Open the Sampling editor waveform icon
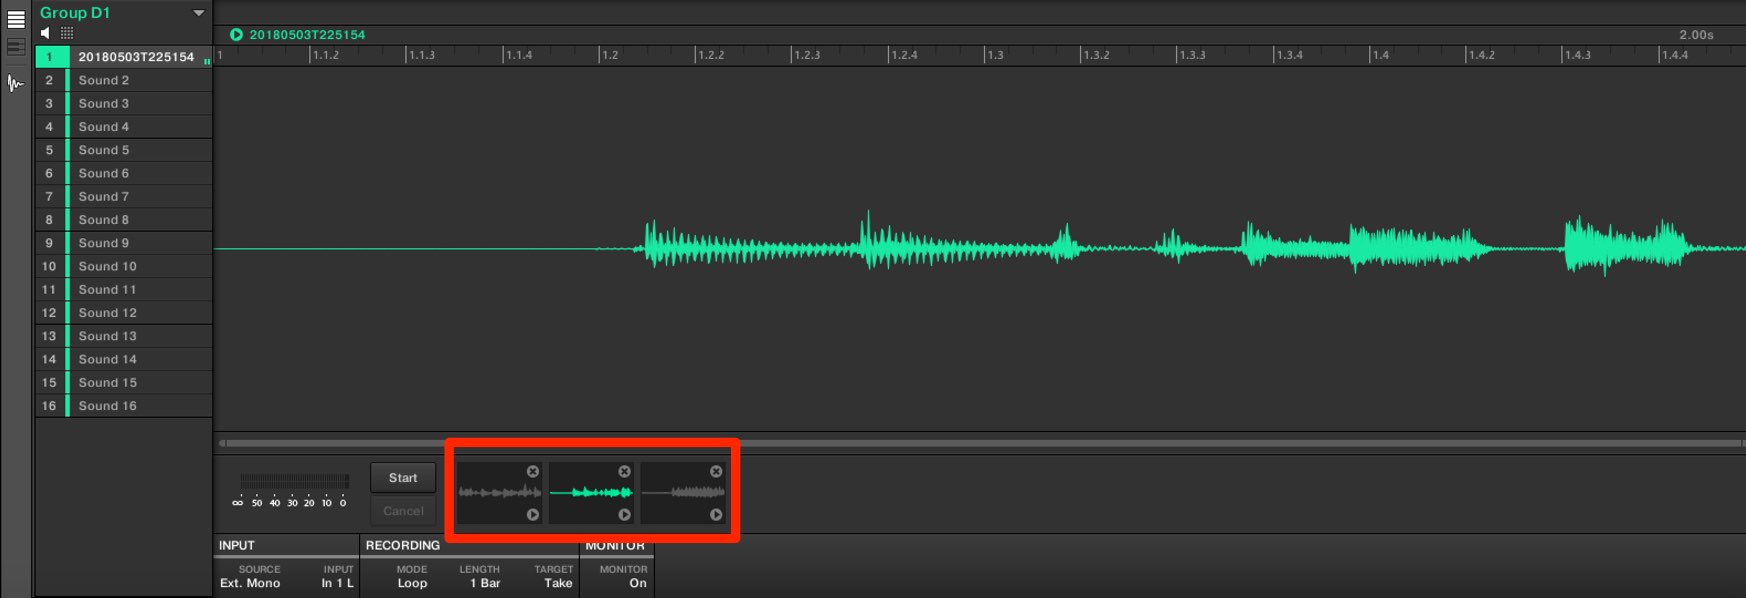 pyautogui.click(x=15, y=84)
